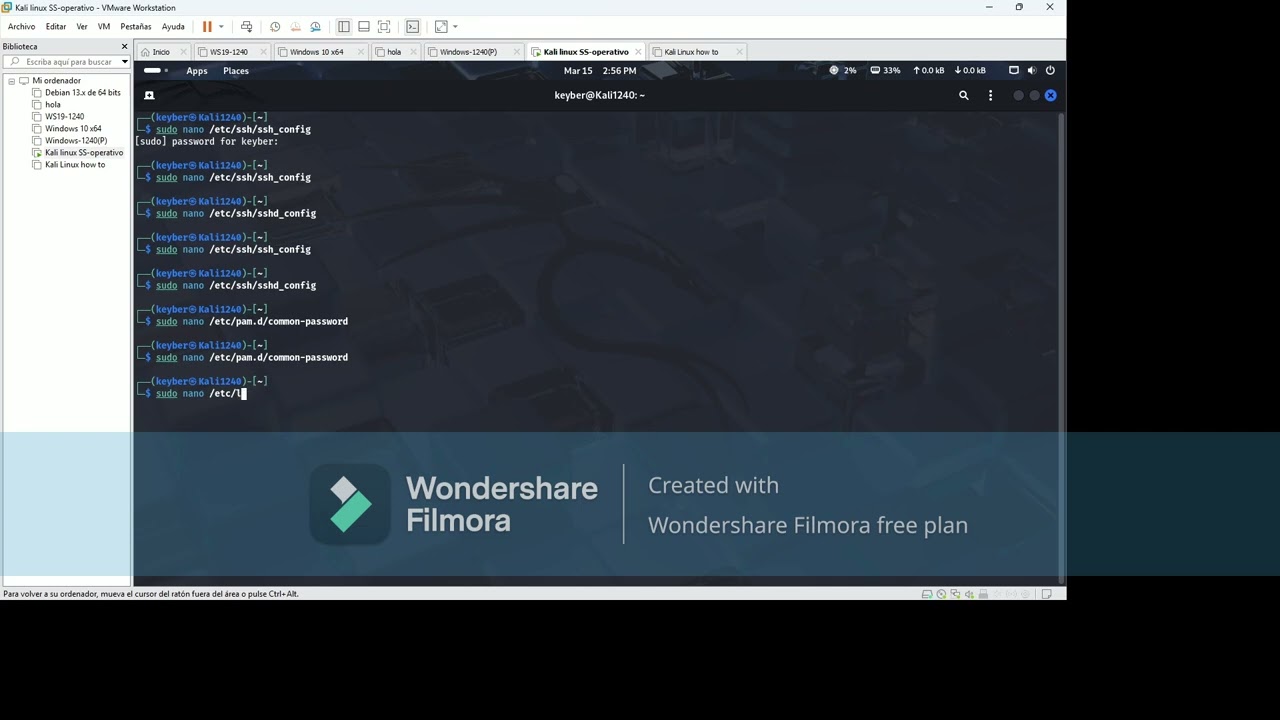
Task: Open the Places menu in Kali panel
Action: (x=236, y=71)
